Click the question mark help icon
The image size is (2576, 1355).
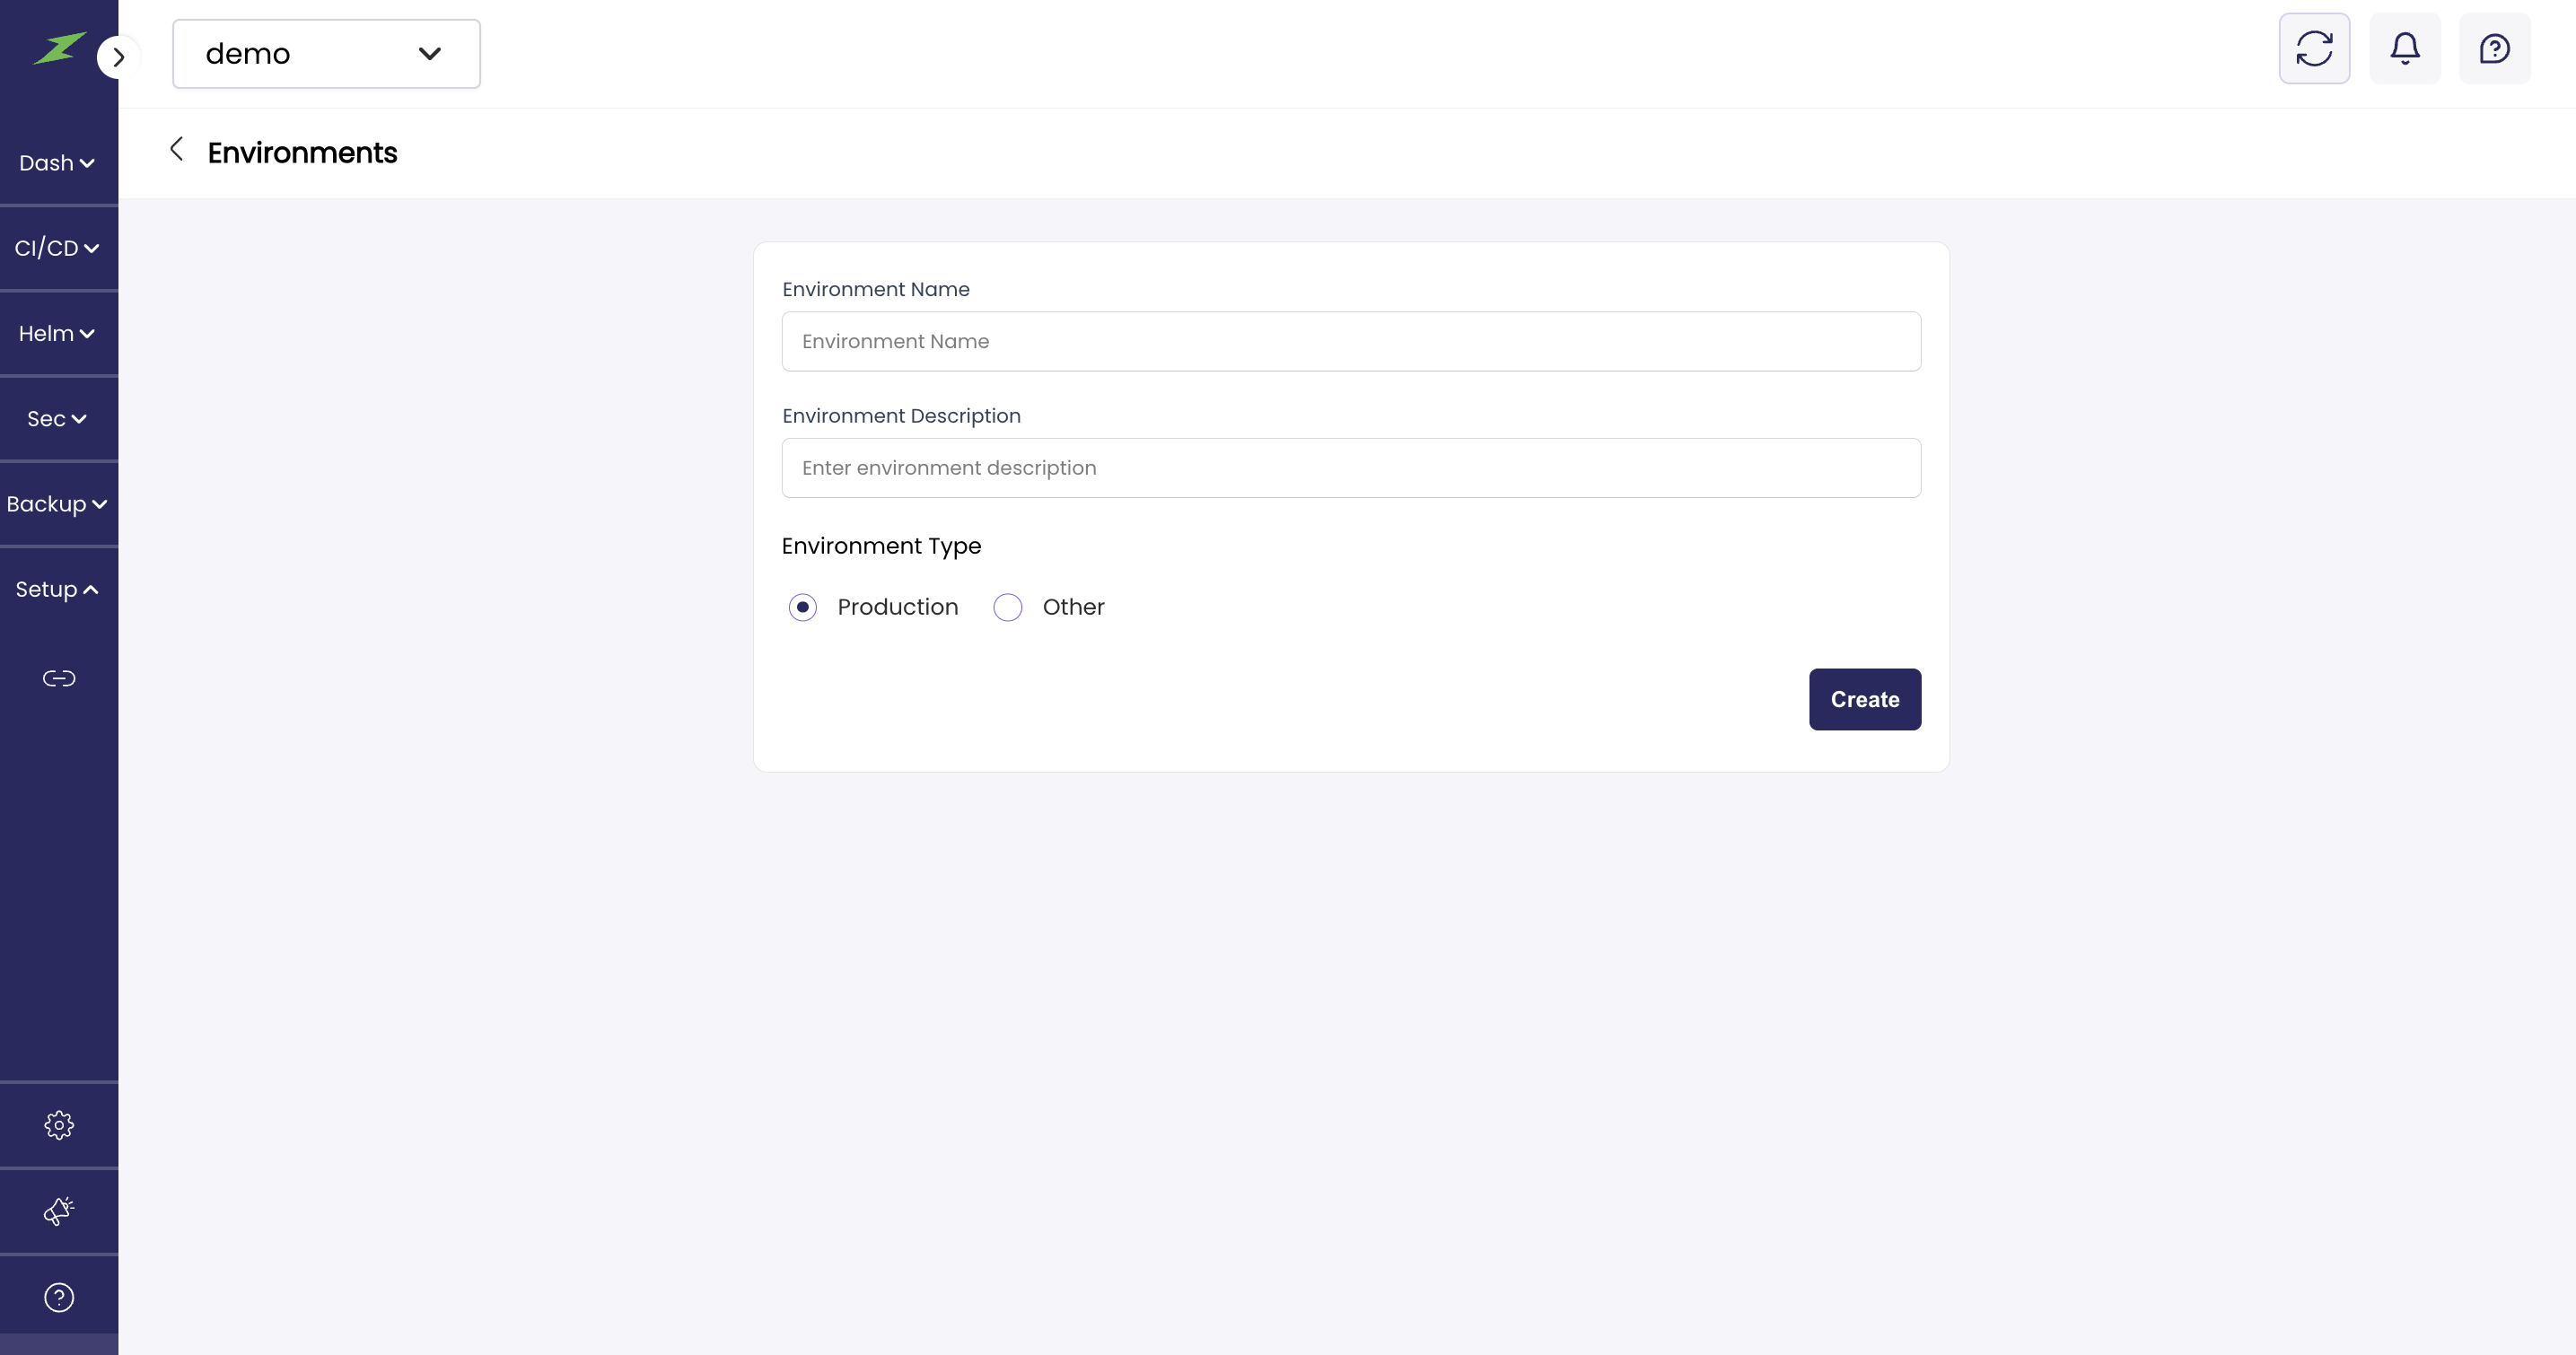(x=59, y=1297)
